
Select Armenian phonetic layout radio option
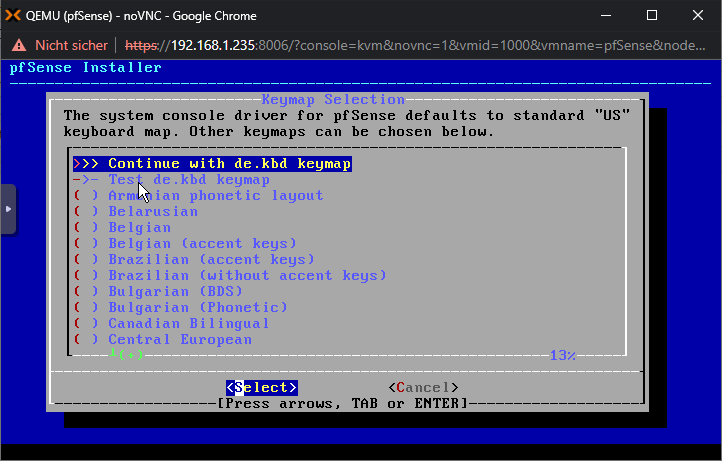pyautogui.click(x=198, y=196)
